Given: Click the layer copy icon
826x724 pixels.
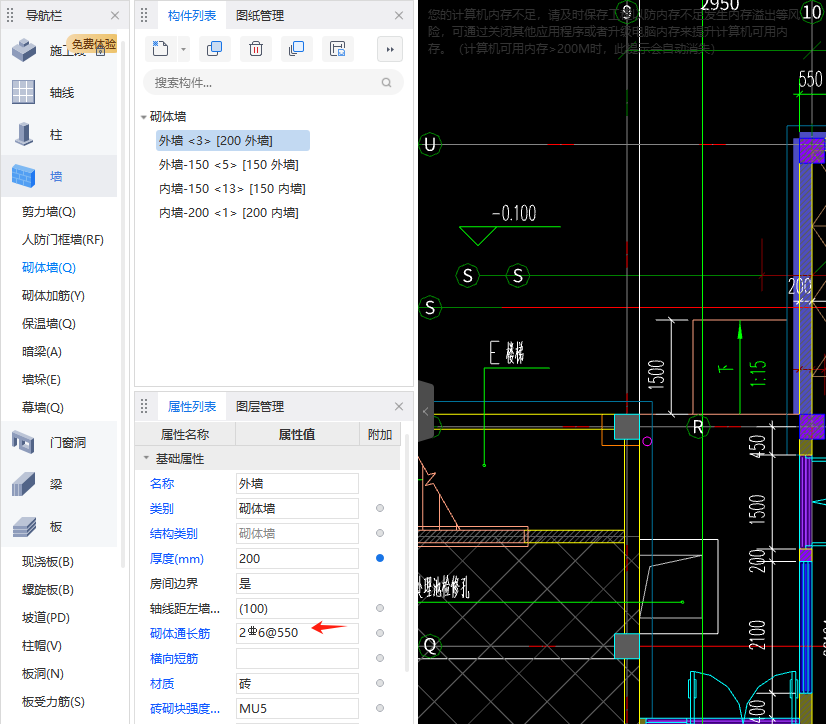Looking at the screenshot, I should pyautogui.click(x=297, y=50).
